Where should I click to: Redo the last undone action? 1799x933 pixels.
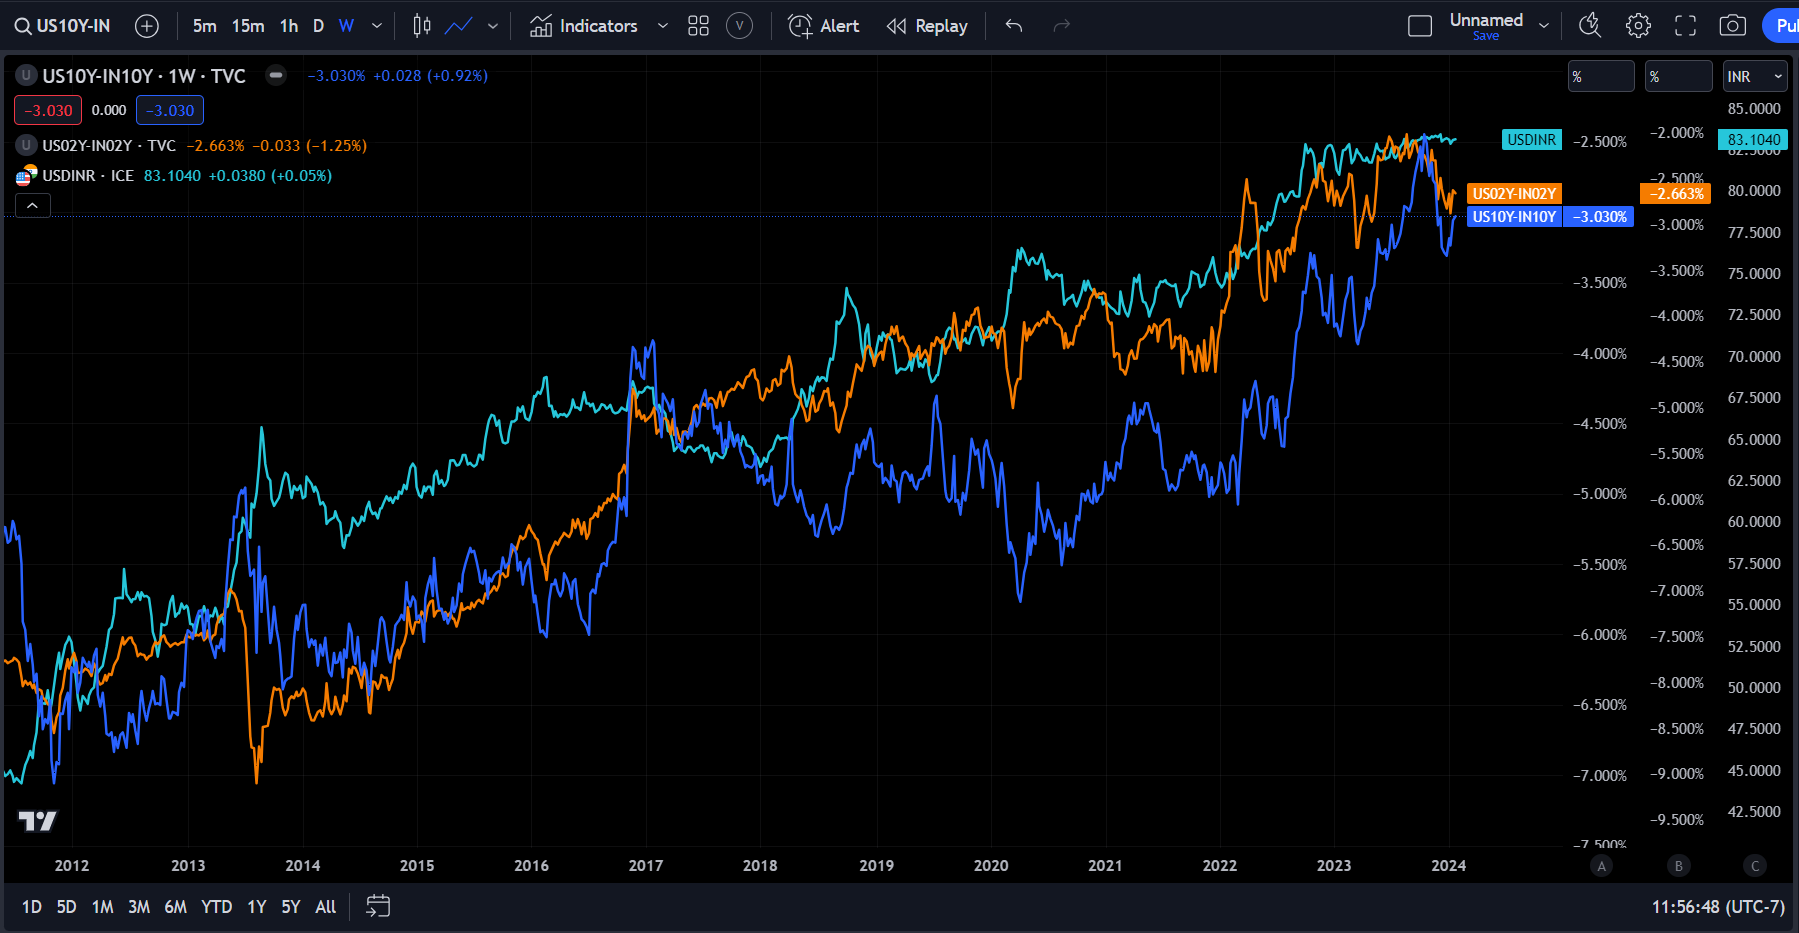[1062, 26]
